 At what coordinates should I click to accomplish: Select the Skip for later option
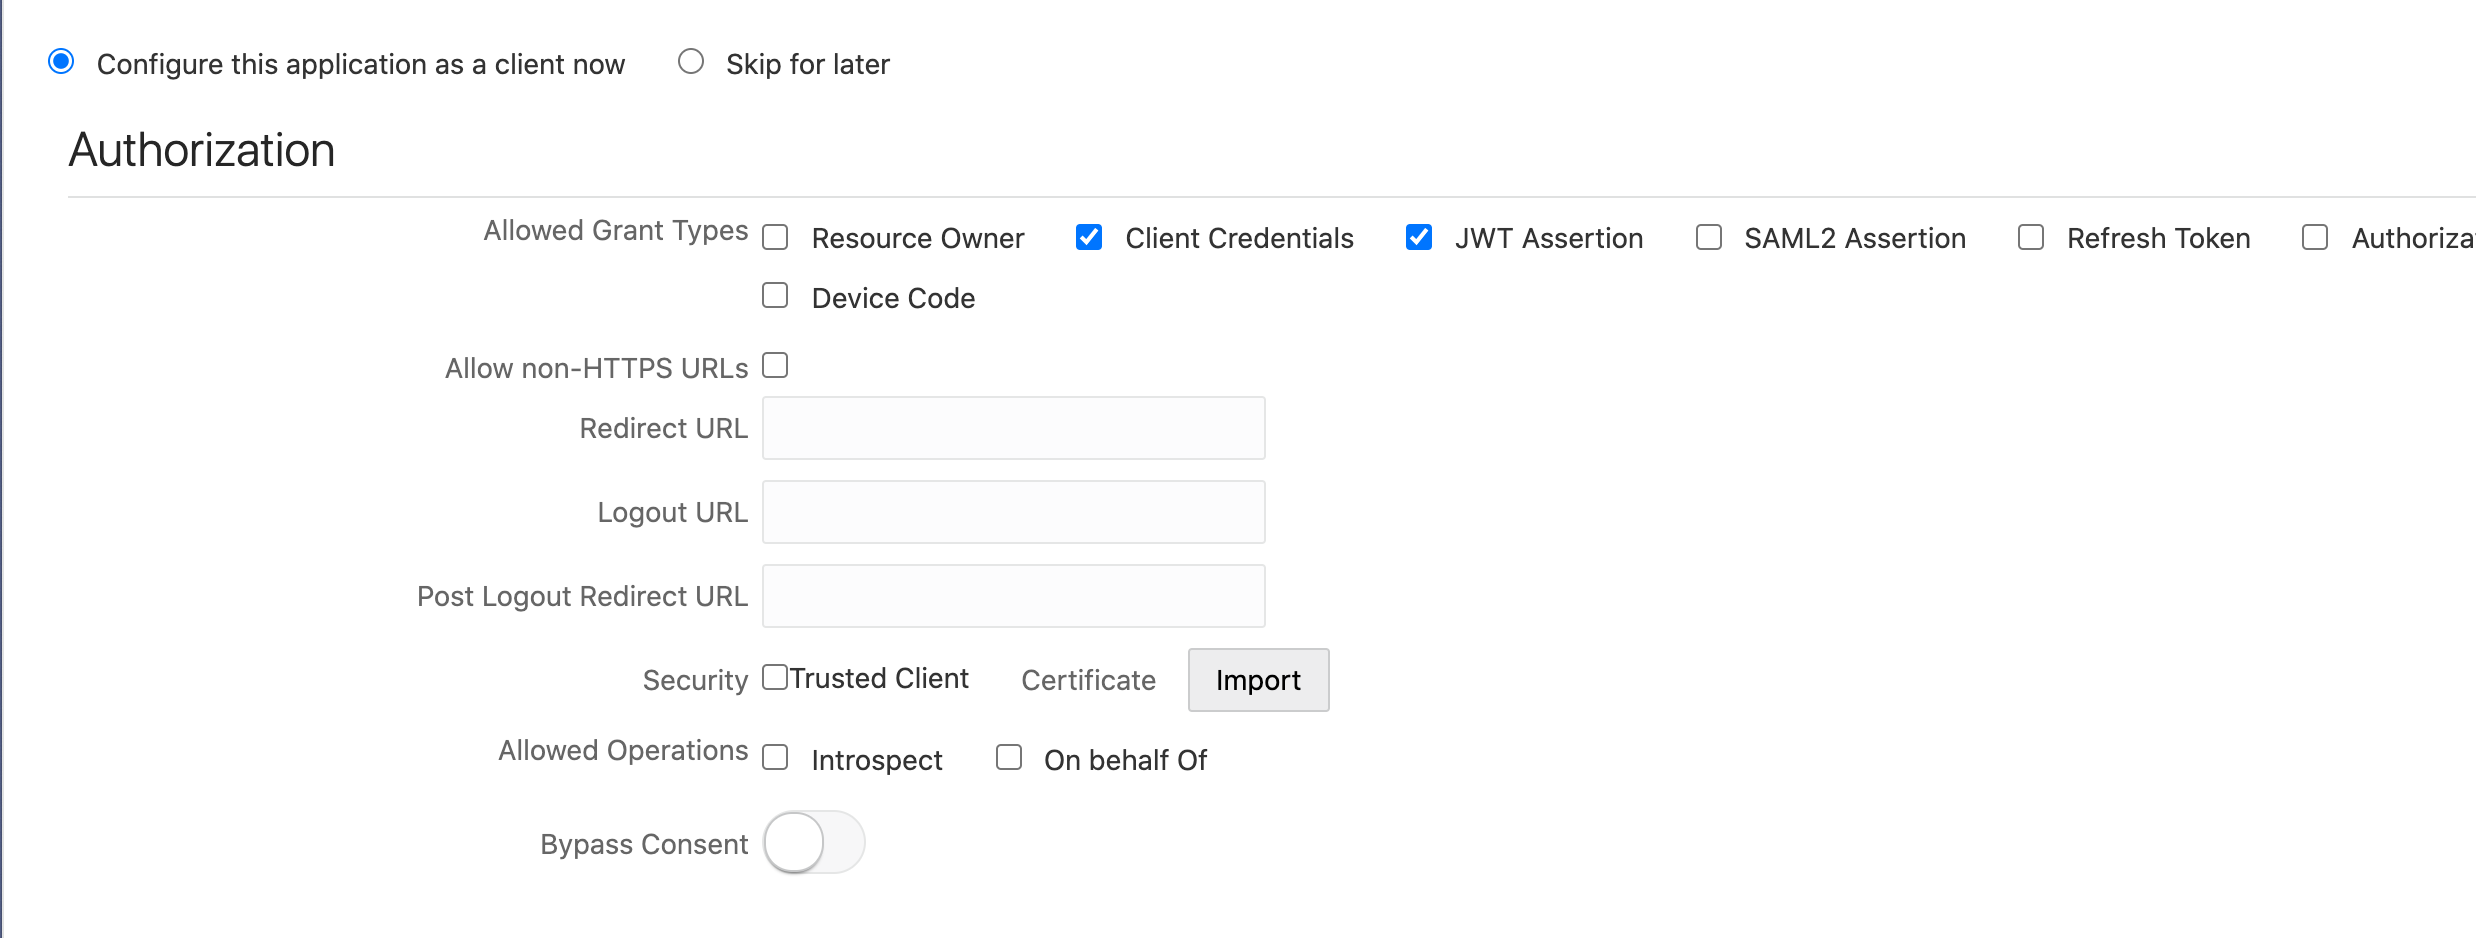pyautogui.click(x=691, y=62)
